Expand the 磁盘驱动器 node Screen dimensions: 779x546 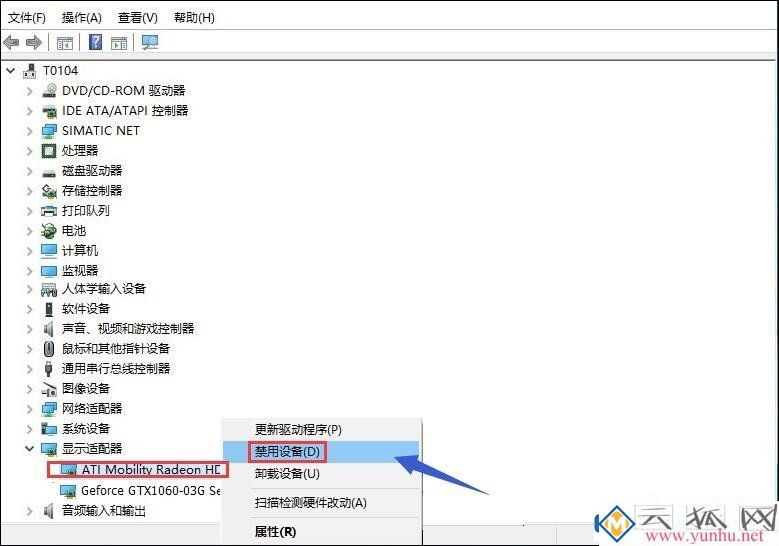(29, 171)
